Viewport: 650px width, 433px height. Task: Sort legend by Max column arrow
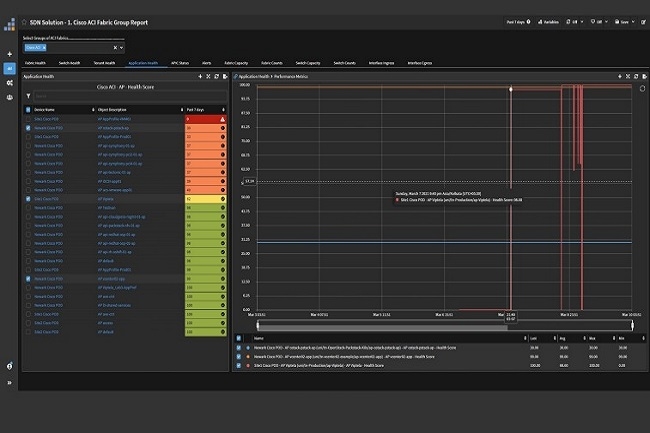(614, 338)
